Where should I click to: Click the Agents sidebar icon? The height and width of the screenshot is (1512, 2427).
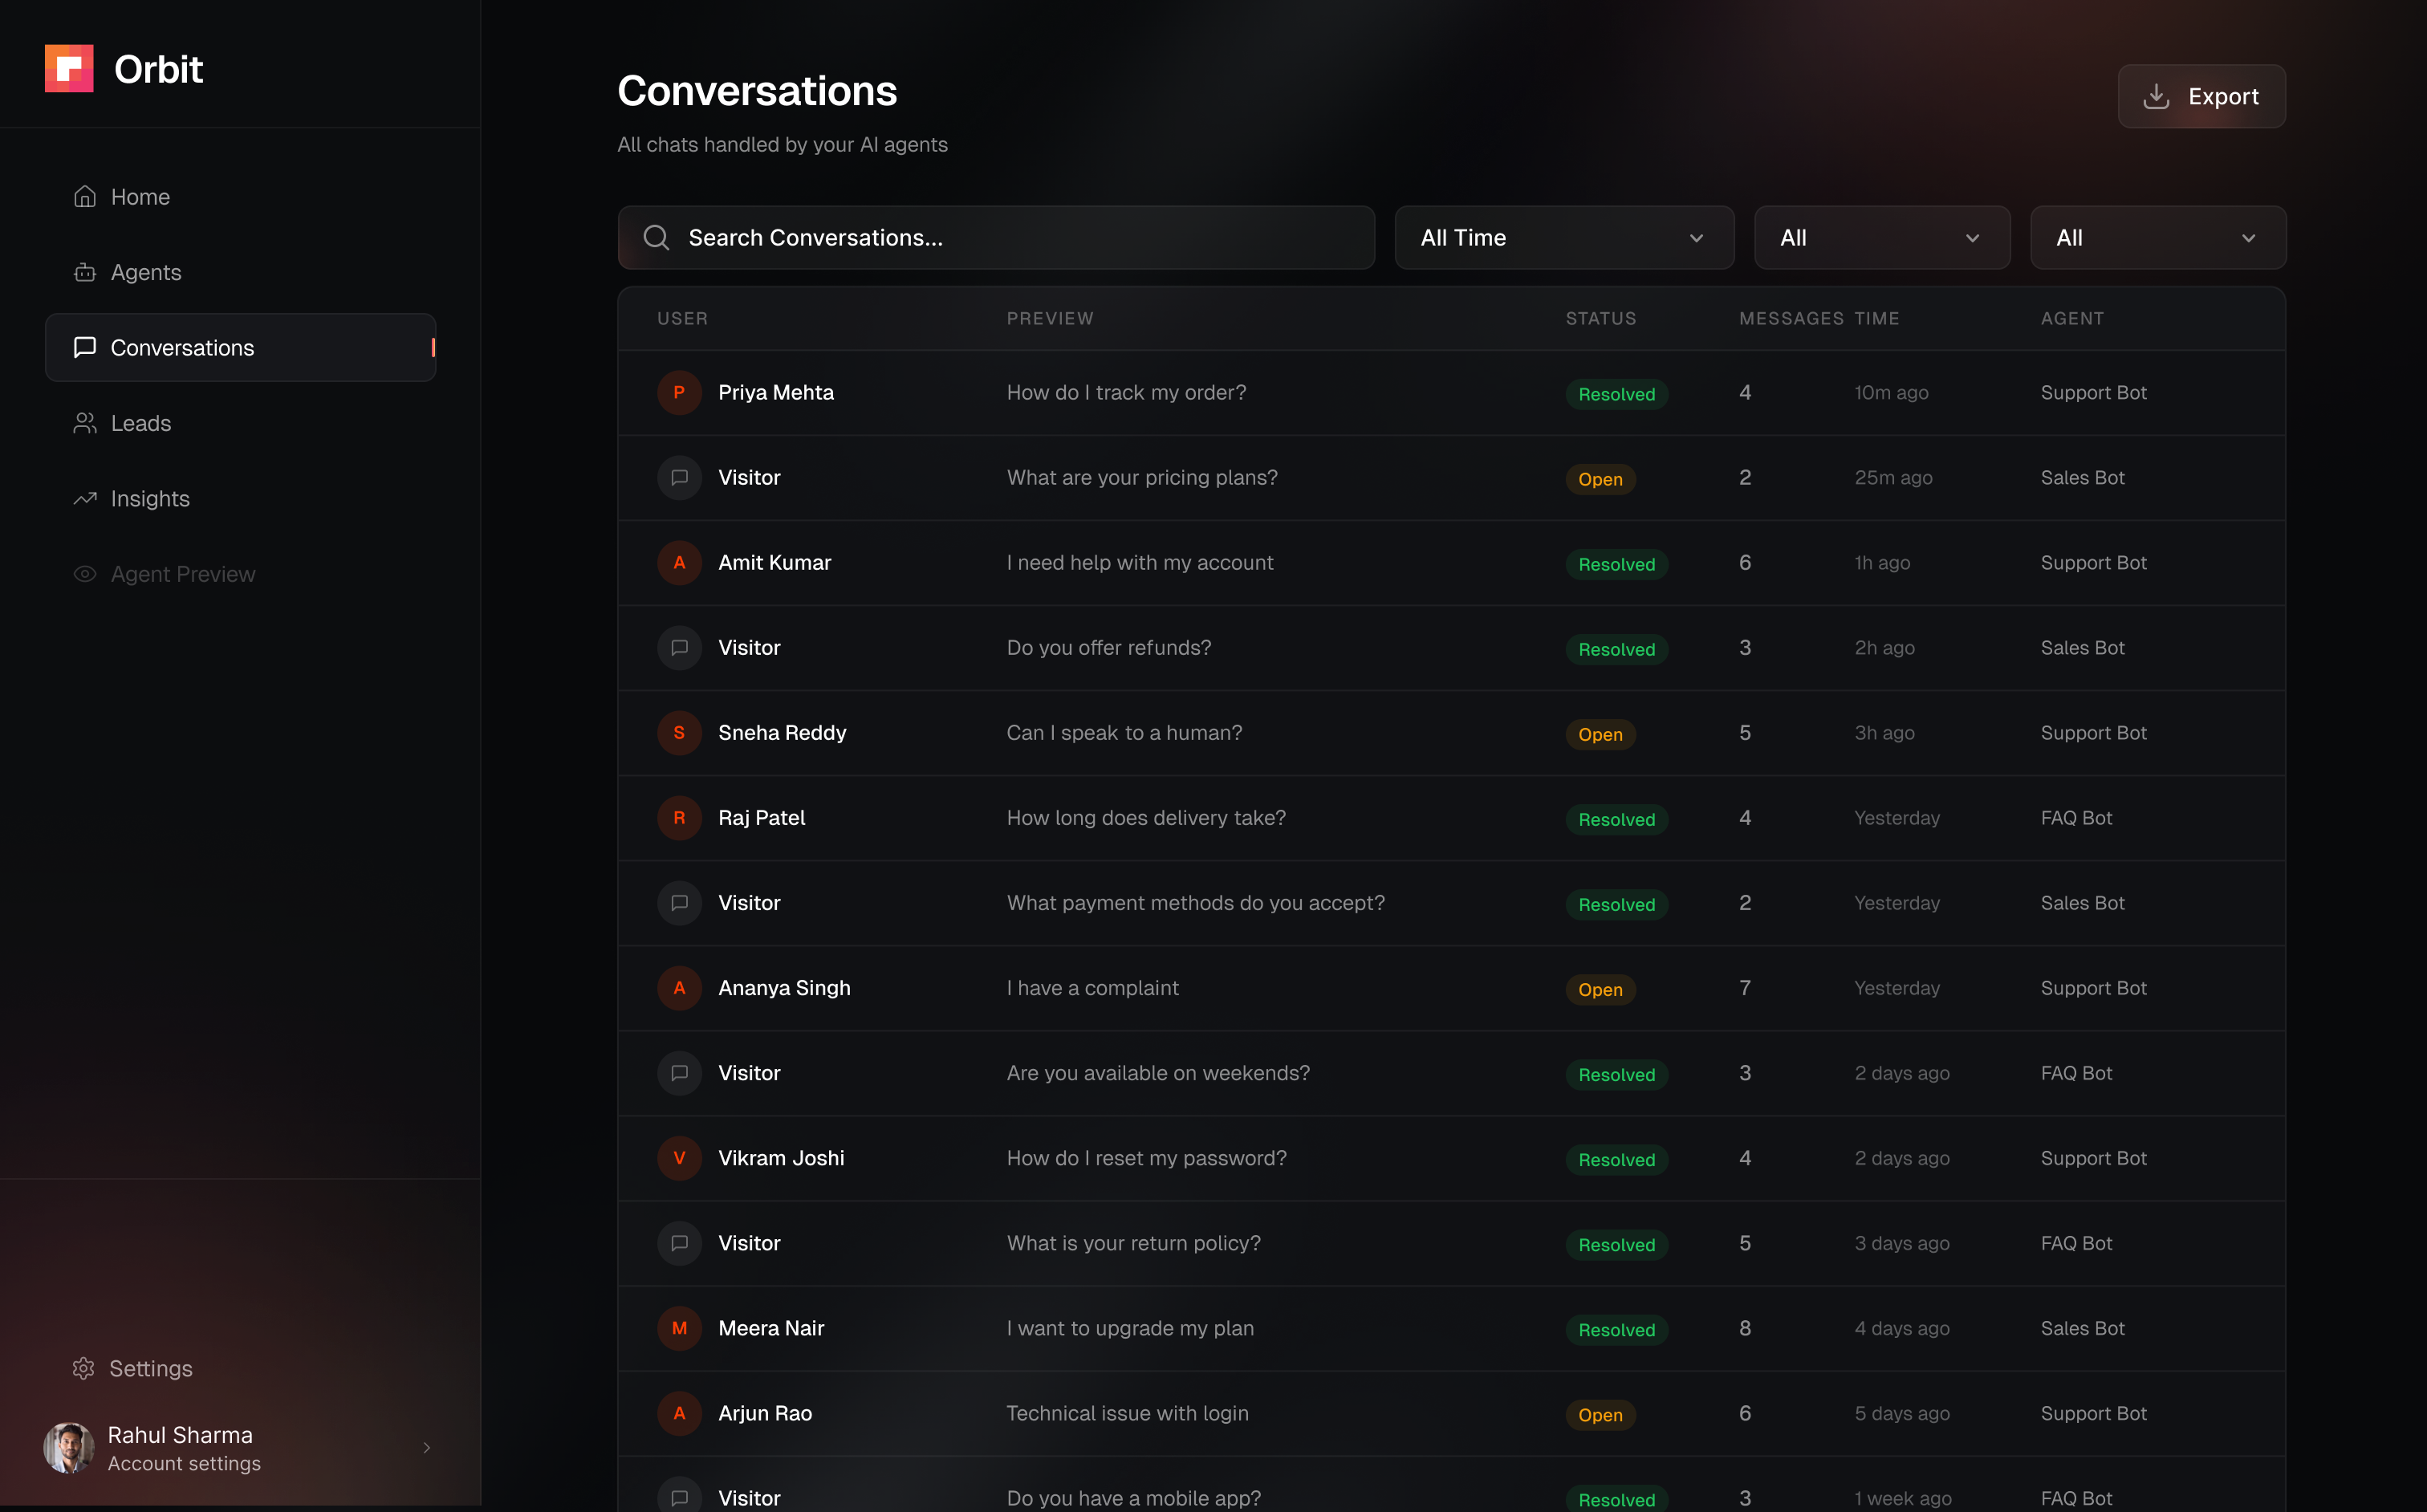(x=85, y=272)
